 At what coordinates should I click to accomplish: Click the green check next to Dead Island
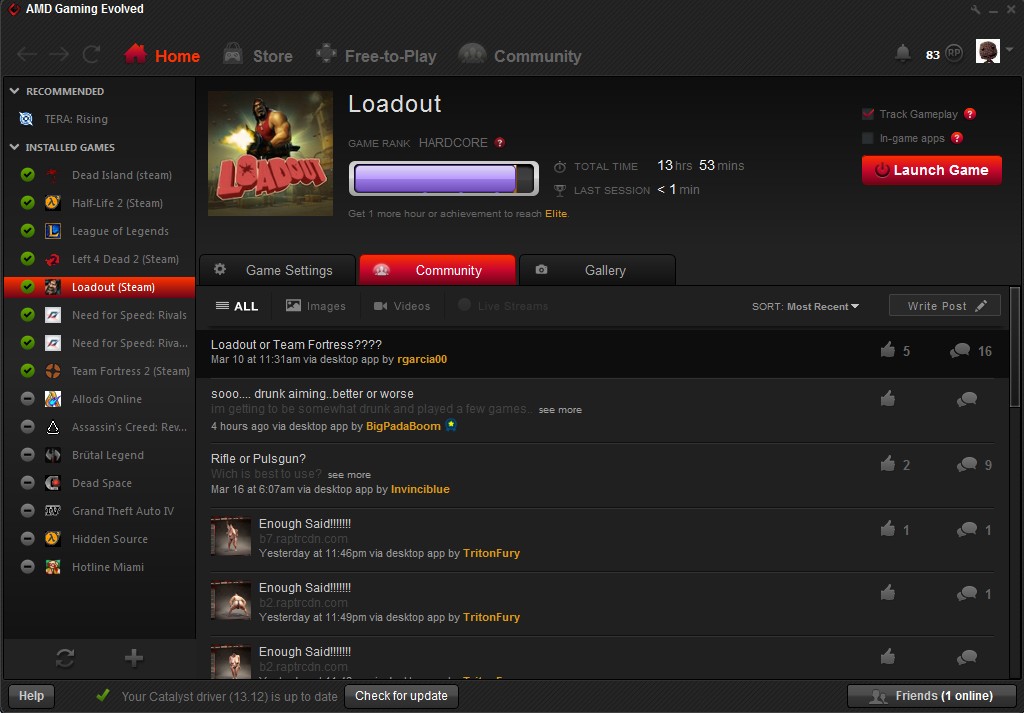pyautogui.click(x=27, y=174)
